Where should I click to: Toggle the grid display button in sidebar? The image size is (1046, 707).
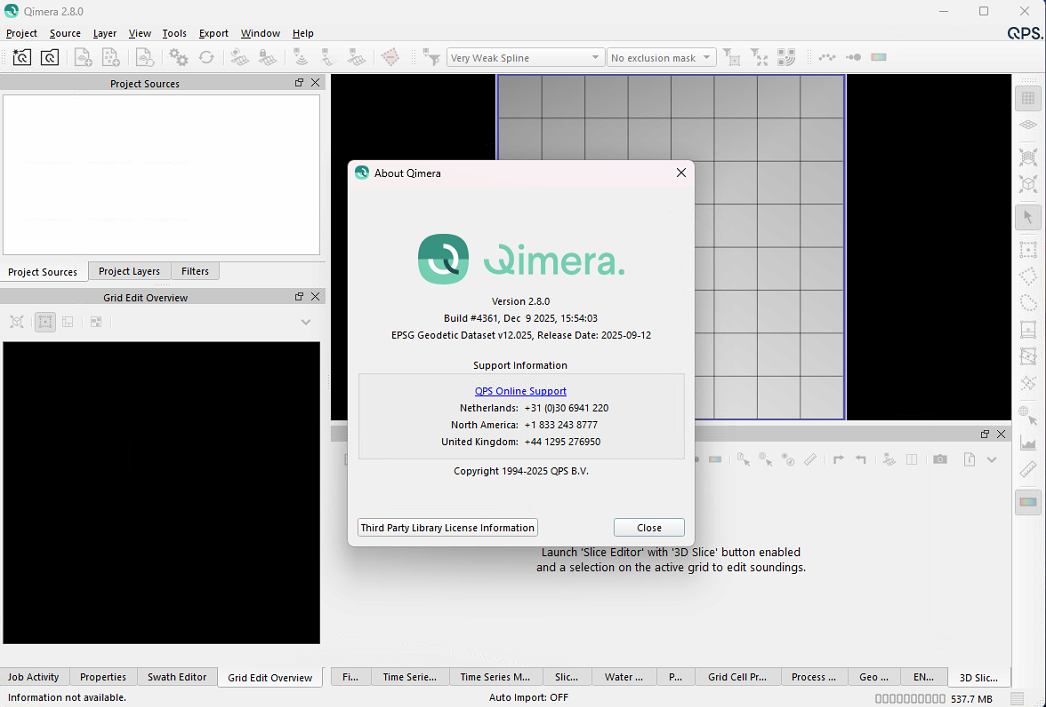[x=1027, y=98]
